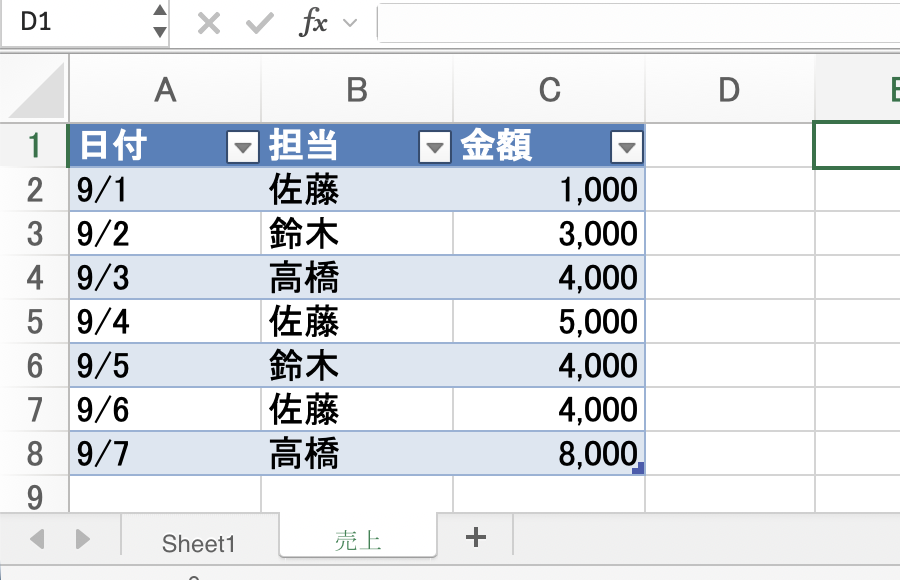Select the amount cell 5,000
The height and width of the screenshot is (580, 900).
click(x=549, y=322)
